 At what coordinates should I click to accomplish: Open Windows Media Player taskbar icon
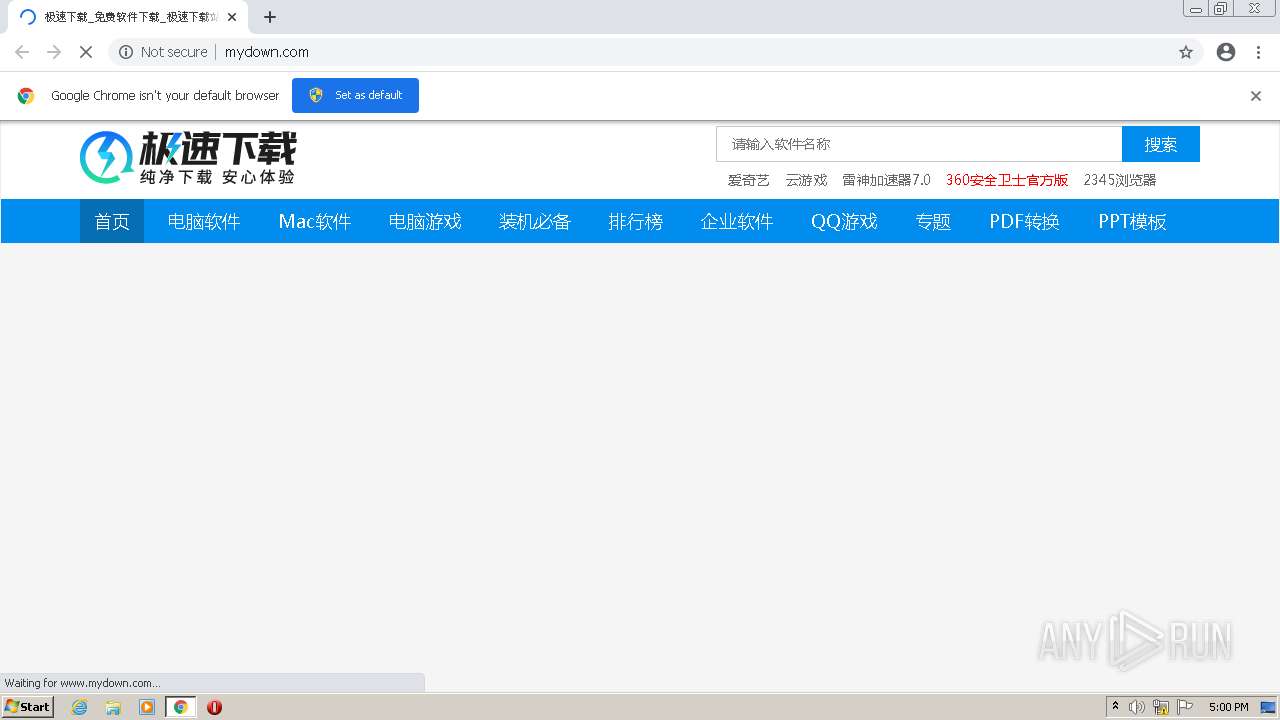click(x=147, y=707)
